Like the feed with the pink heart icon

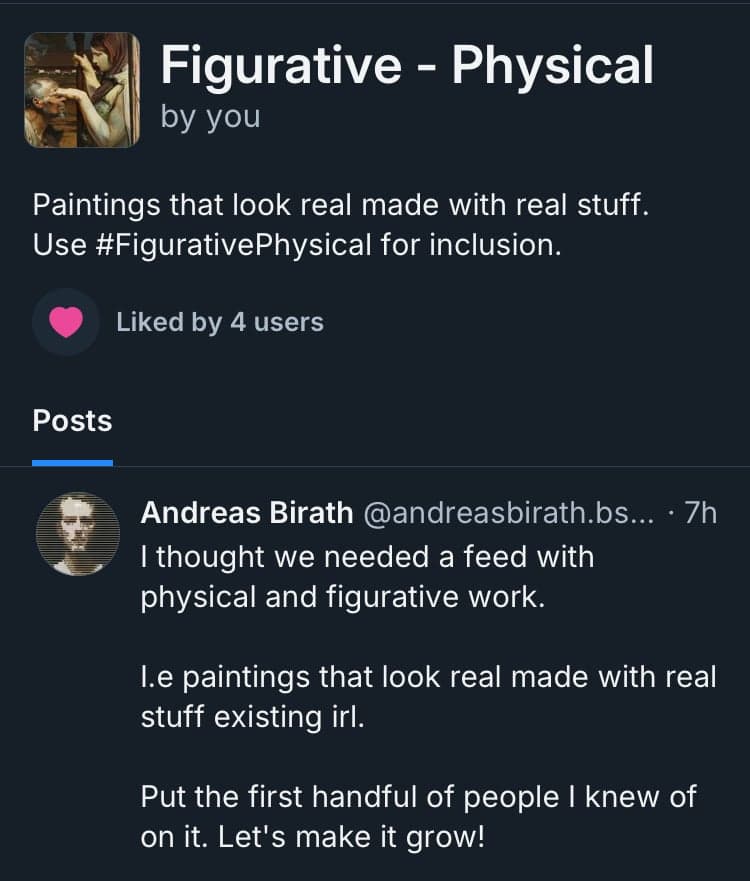coord(66,322)
